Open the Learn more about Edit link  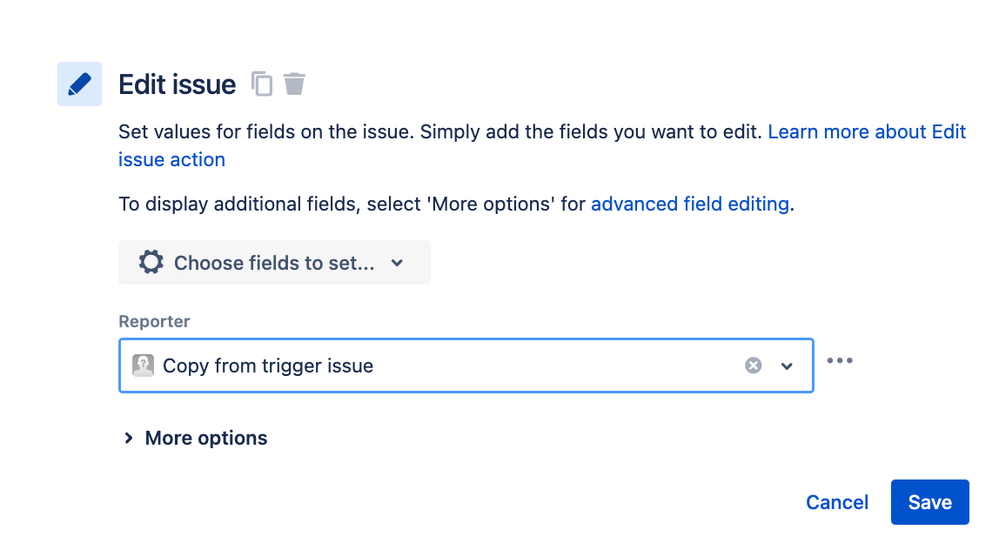coord(867,131)
